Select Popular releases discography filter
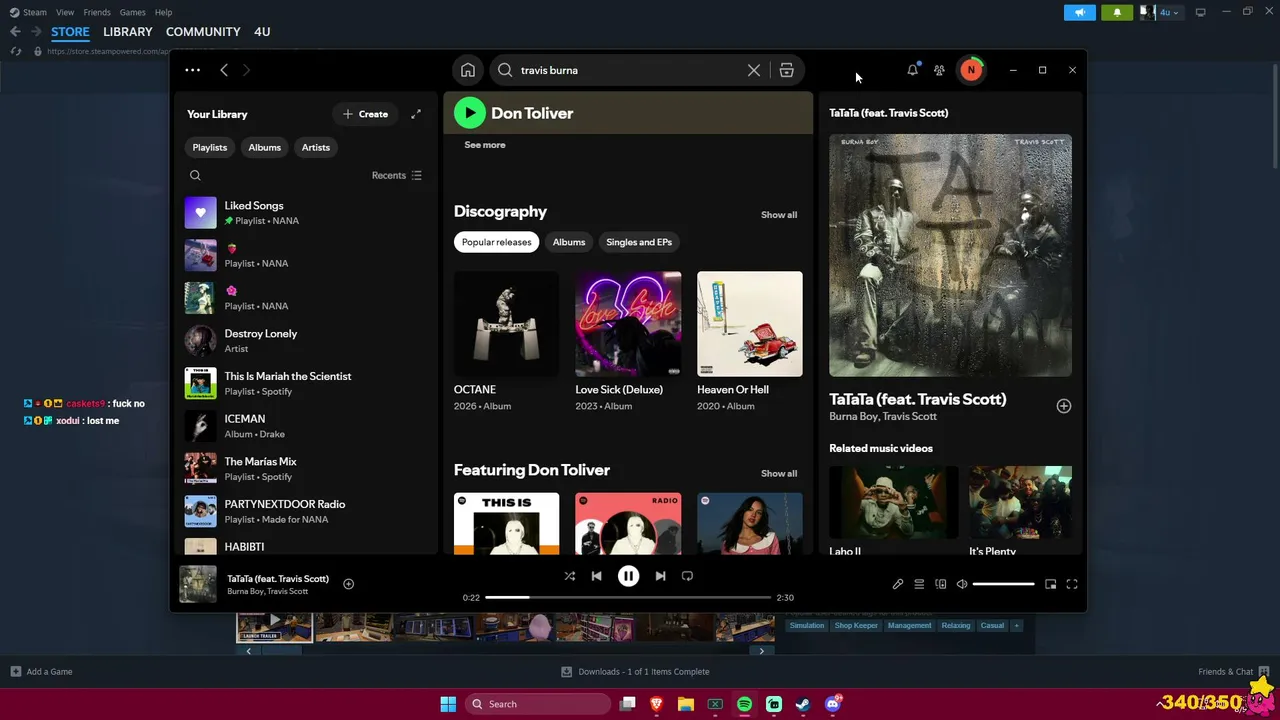 [x=497, y=242]
